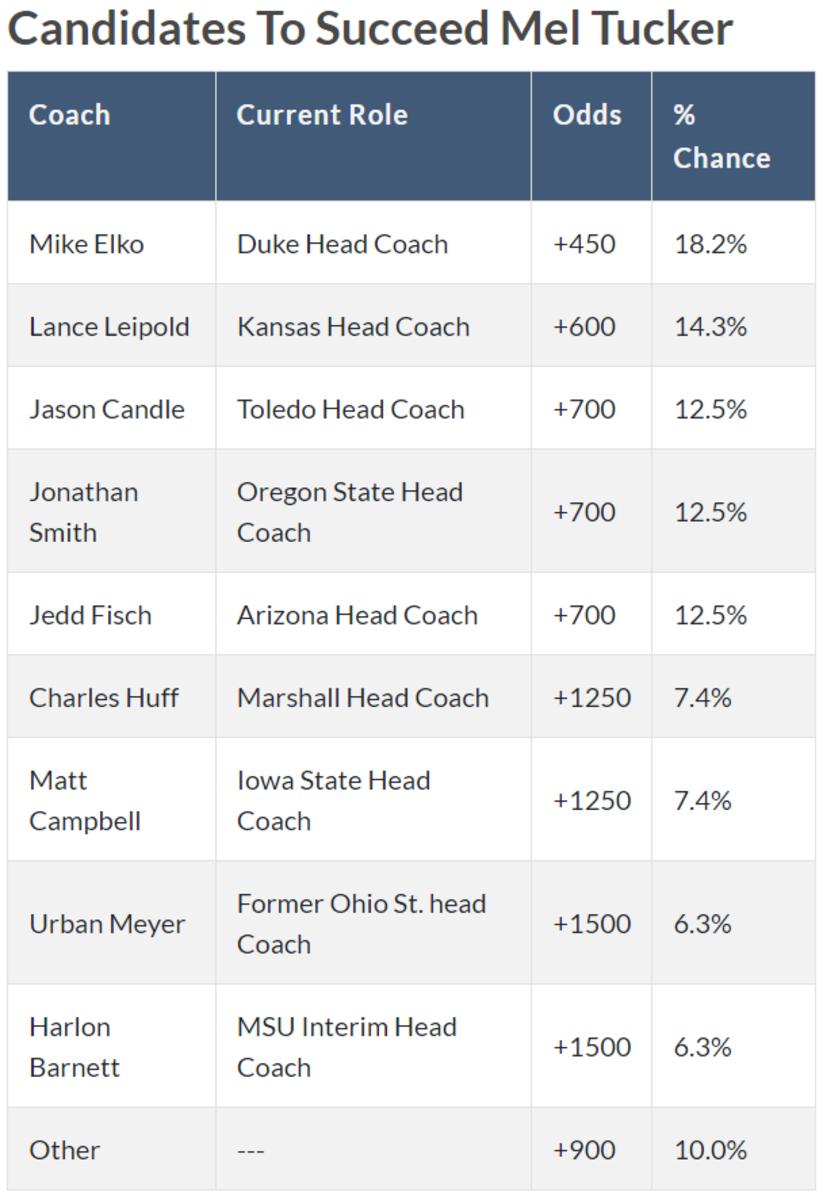Click the +450 odds value
The height and width of the screenshot is (1200, 823).
pos(584,244)
